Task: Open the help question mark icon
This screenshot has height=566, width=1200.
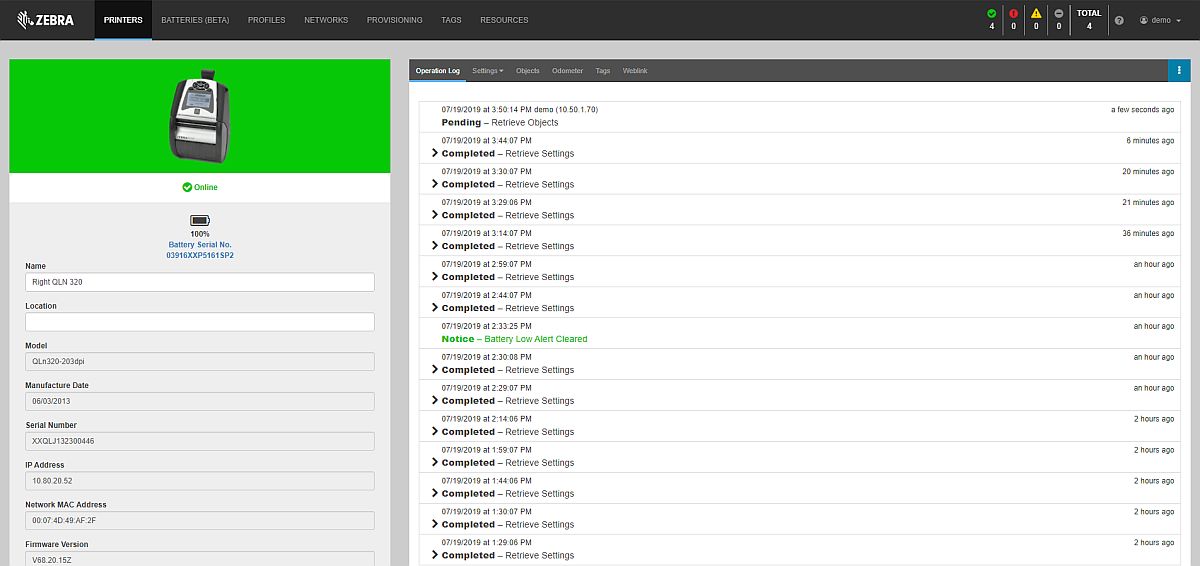Action: click(x=1119, y=20)
